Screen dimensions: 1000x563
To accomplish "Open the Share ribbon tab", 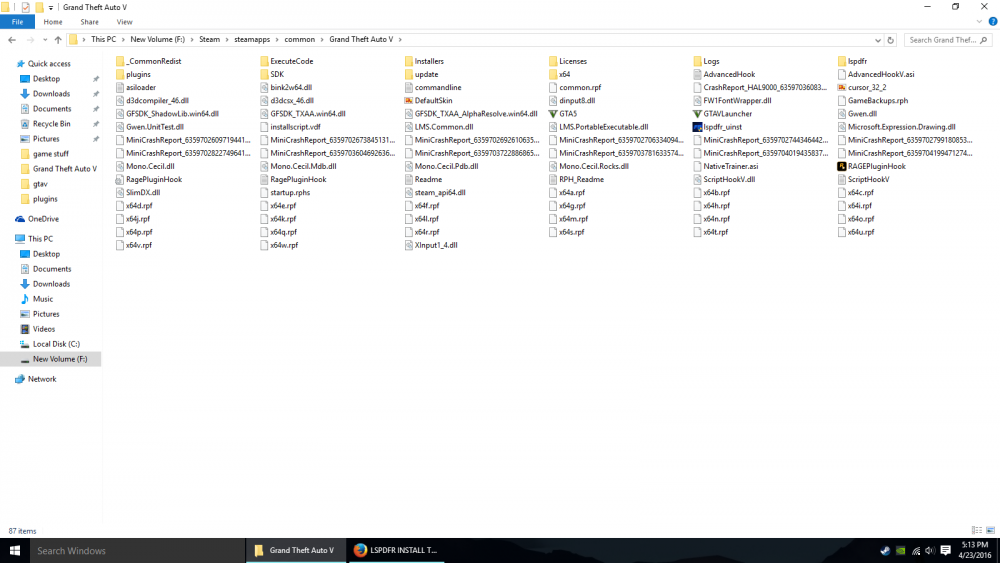I will click(89, 22).
